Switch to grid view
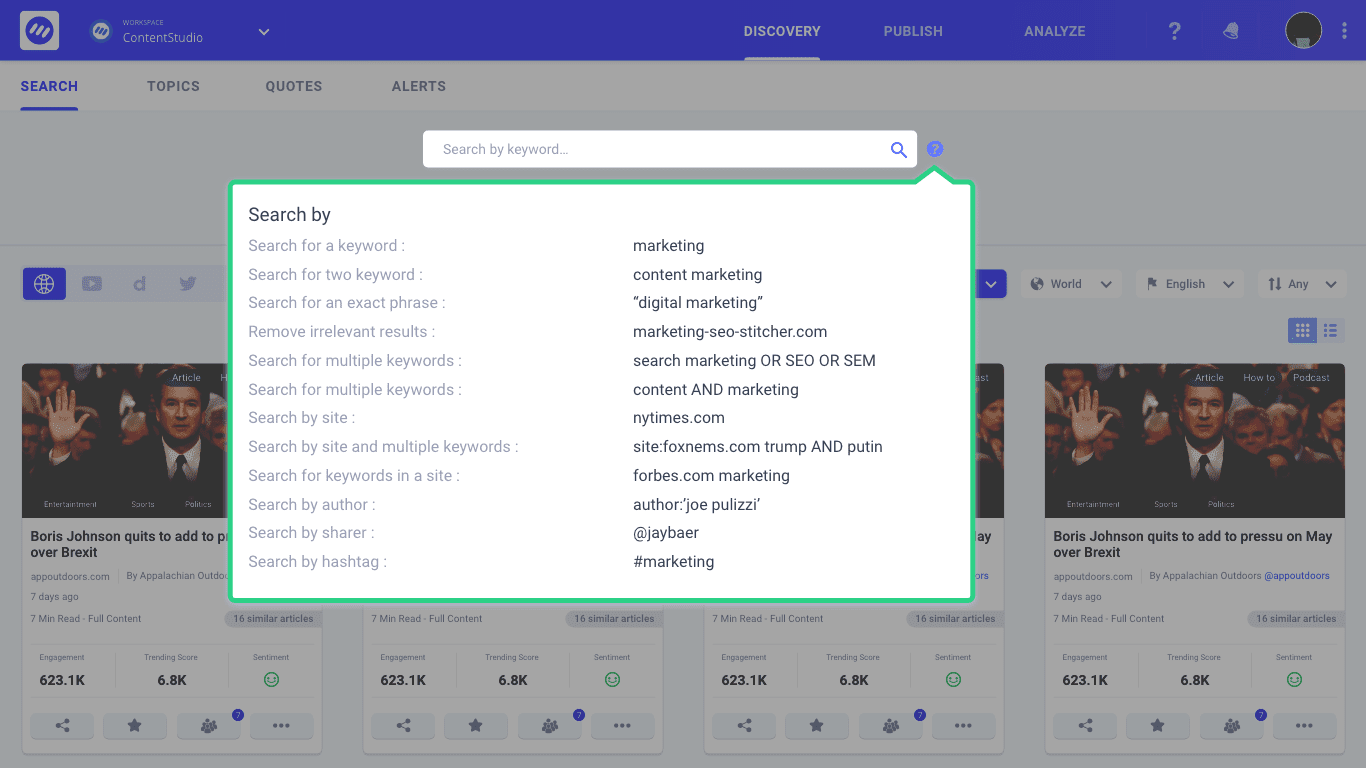This screenshot has width=1366, height=768. click(1302, 330)
